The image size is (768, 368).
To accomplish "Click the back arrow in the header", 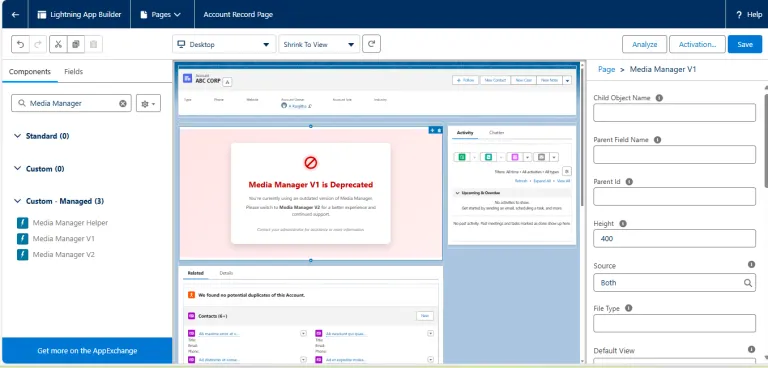I will click(x=15, y=15).
